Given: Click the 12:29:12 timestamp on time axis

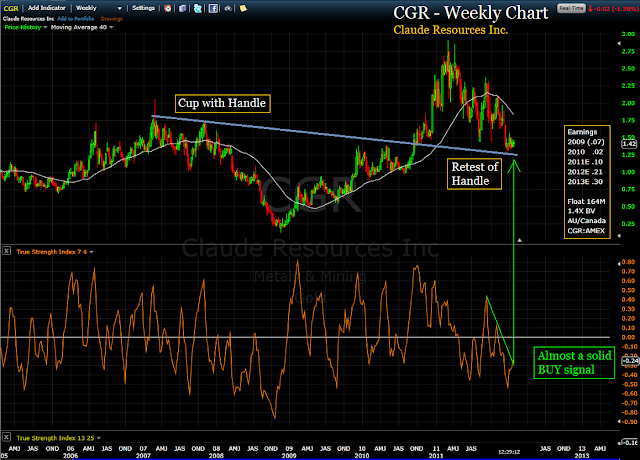Looking at the screenshot, I should pos(509,452).
